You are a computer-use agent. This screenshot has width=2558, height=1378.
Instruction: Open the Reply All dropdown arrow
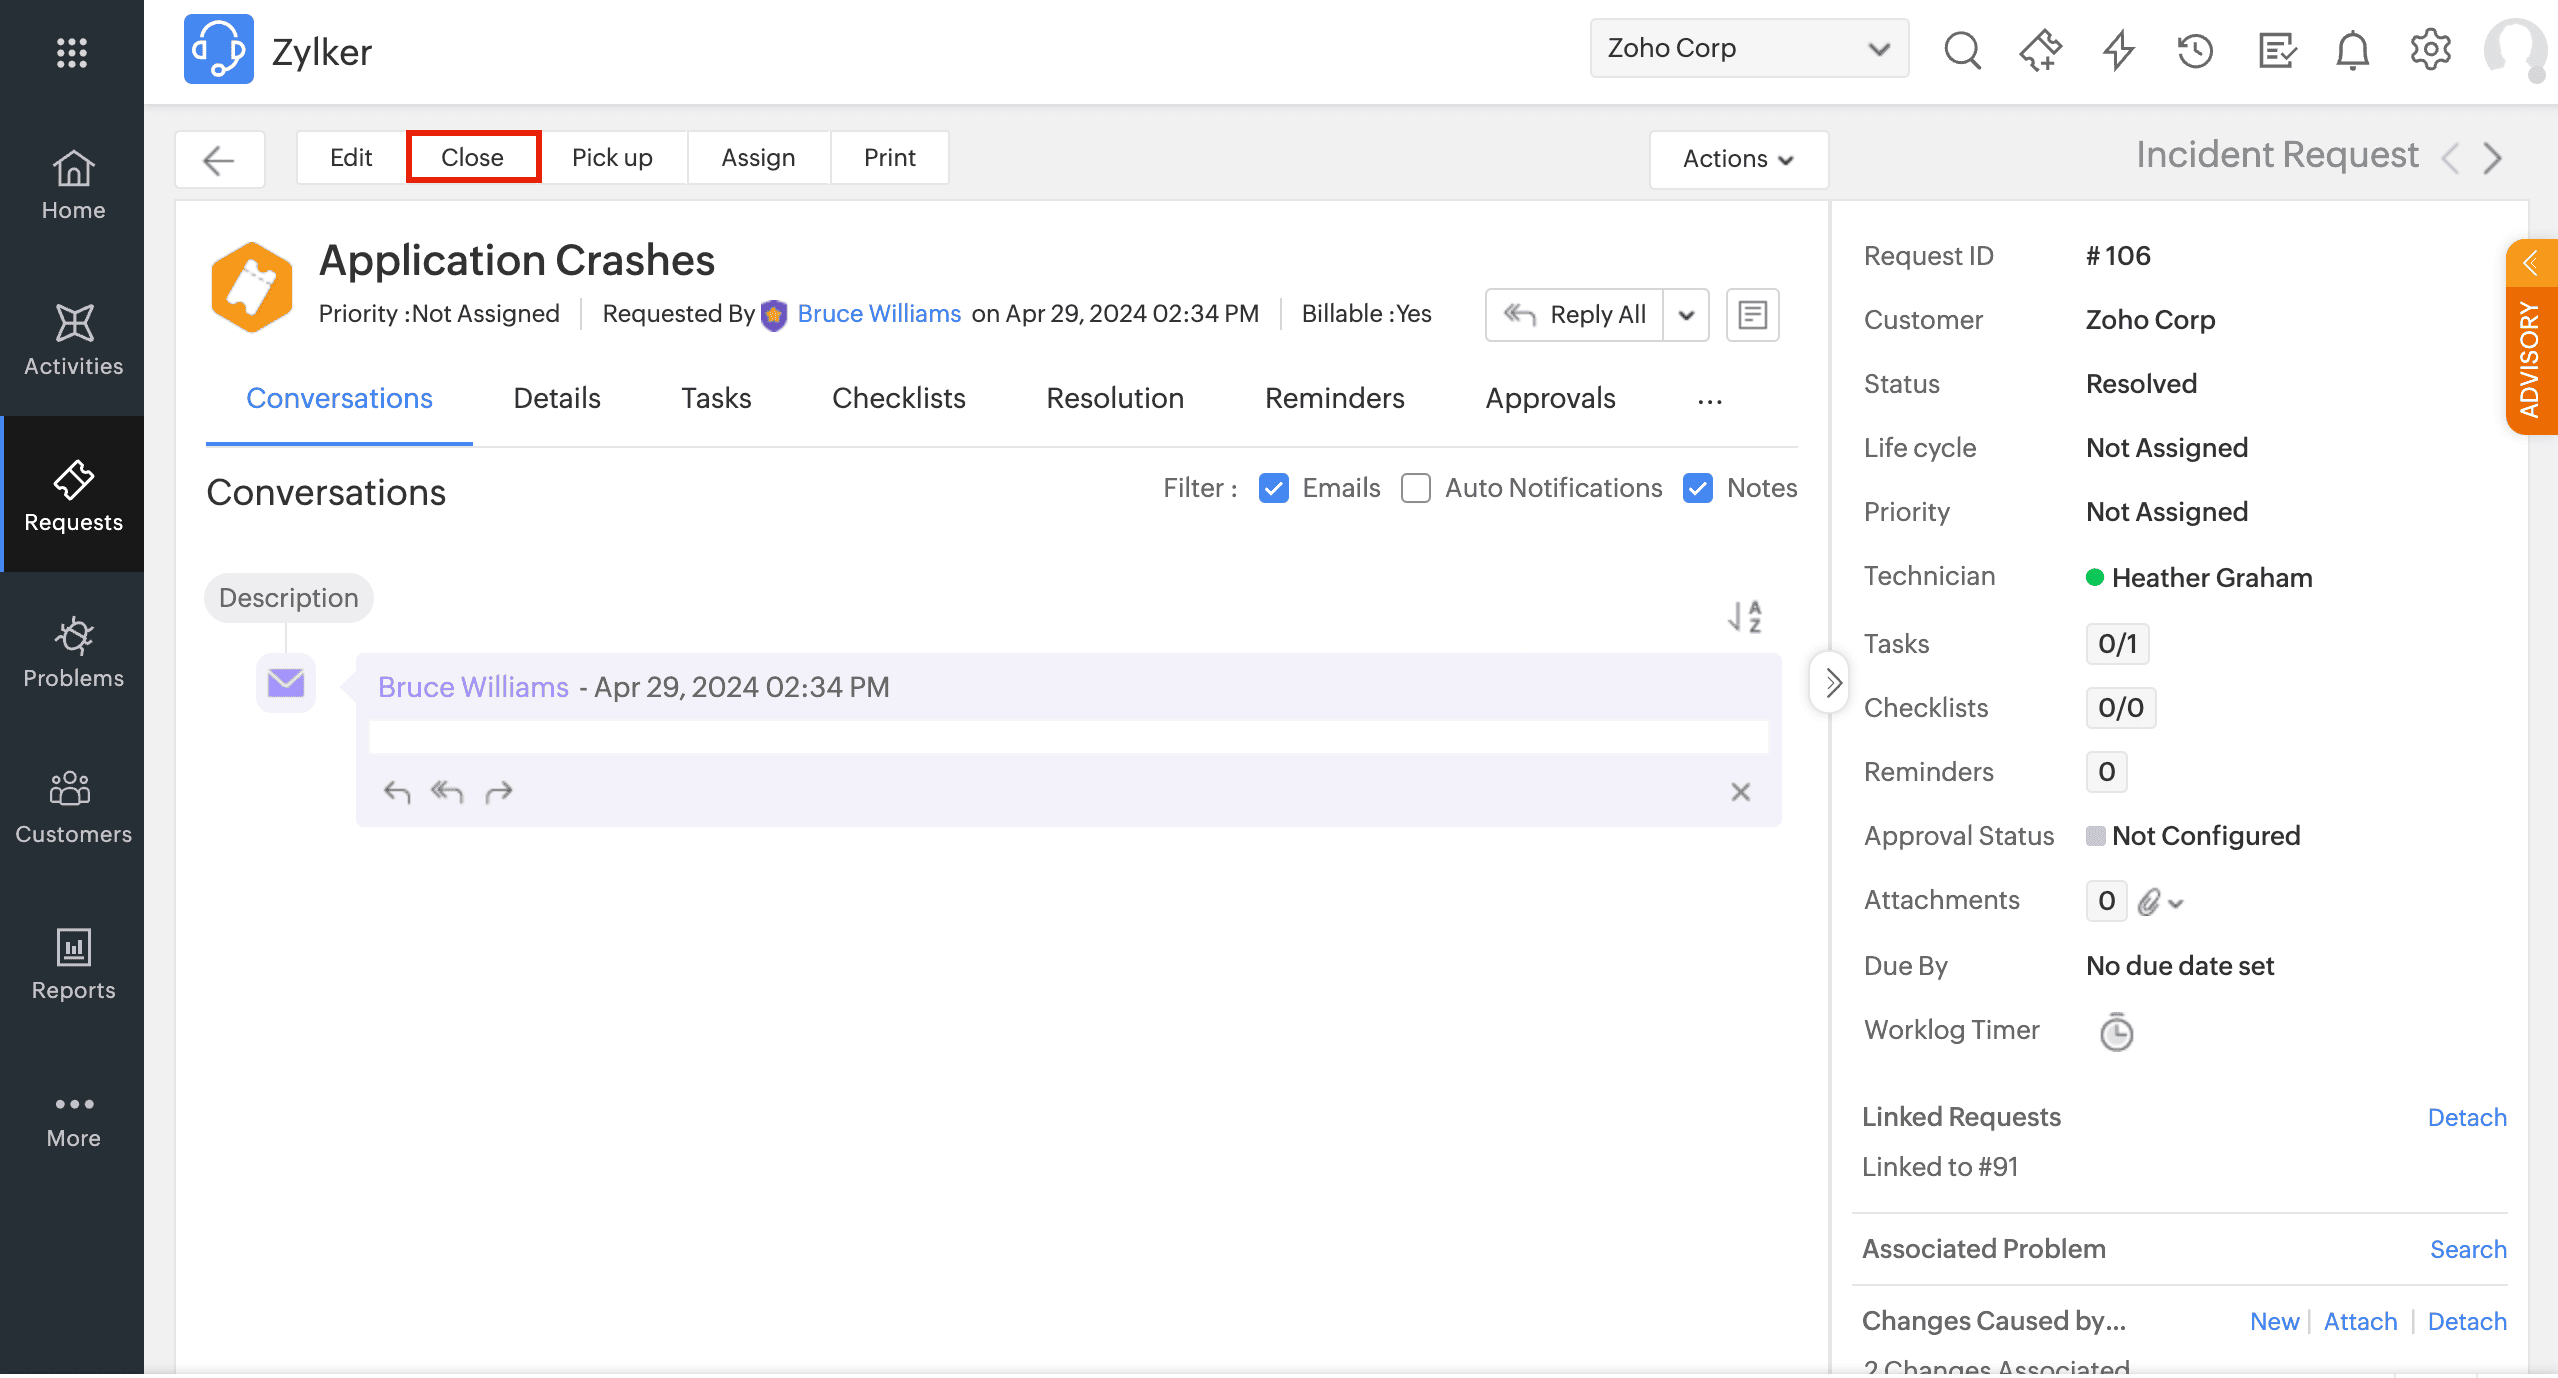coord(1686,315)
